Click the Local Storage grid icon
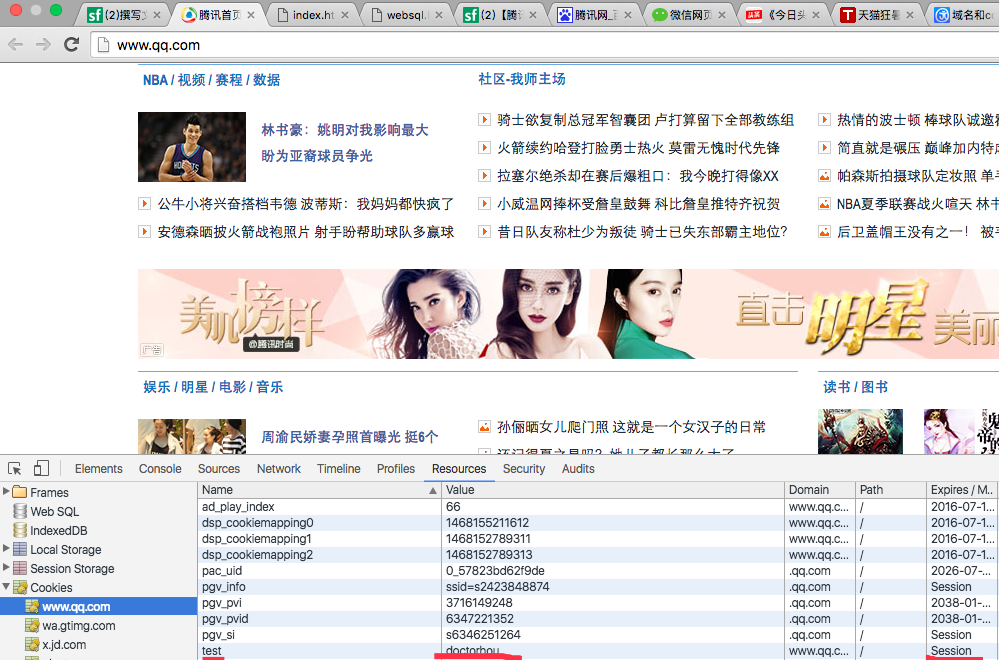The height and width of the screenshot is (660, 999). (x=20, y=549)
